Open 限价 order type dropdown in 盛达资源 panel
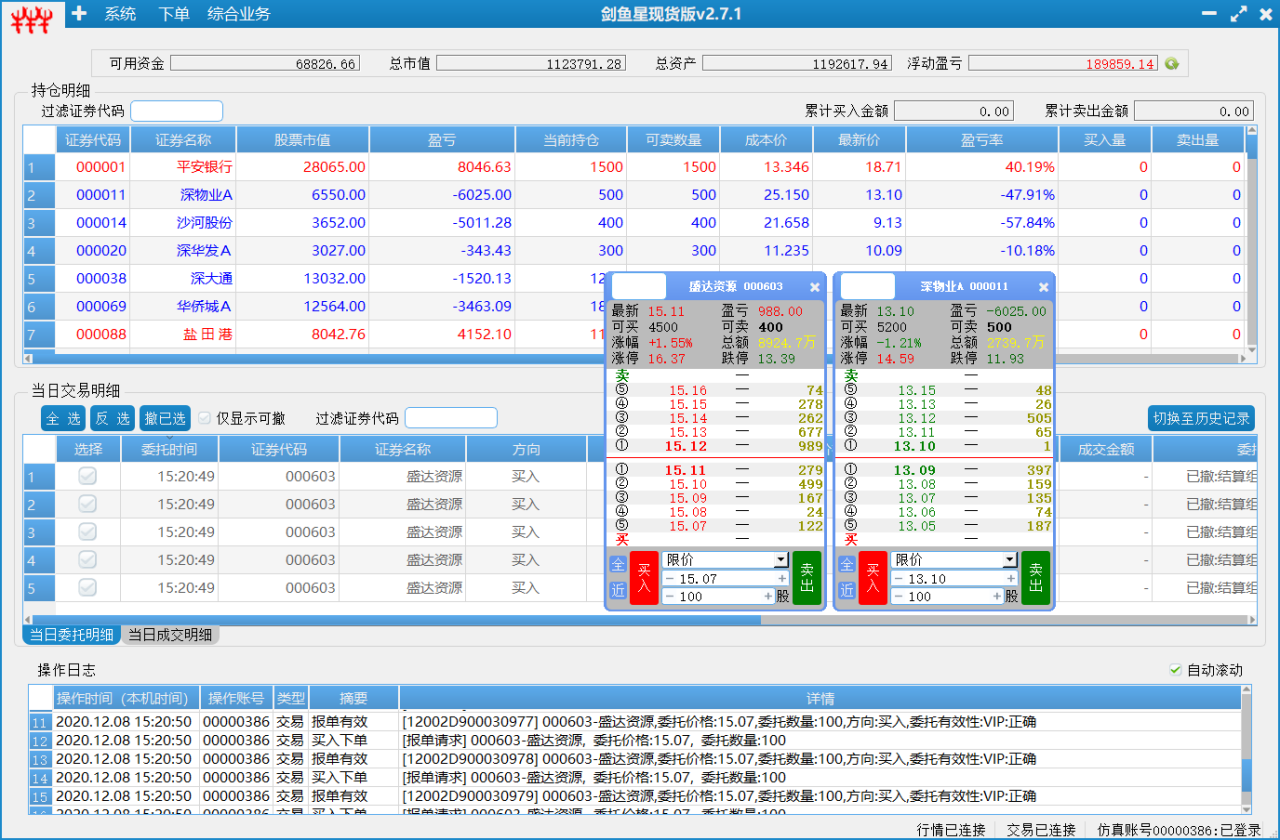Screen dimensions: 1280x840 780,560
